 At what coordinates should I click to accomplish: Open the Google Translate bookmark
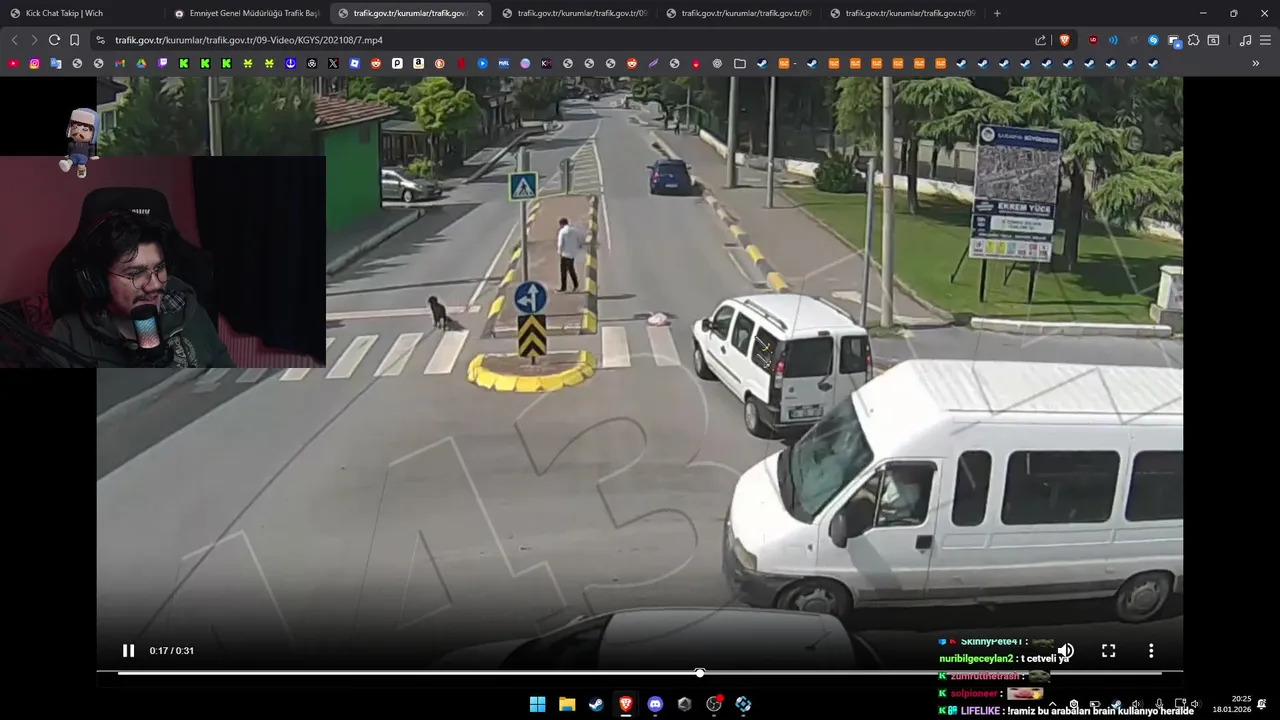coord(55,63)
